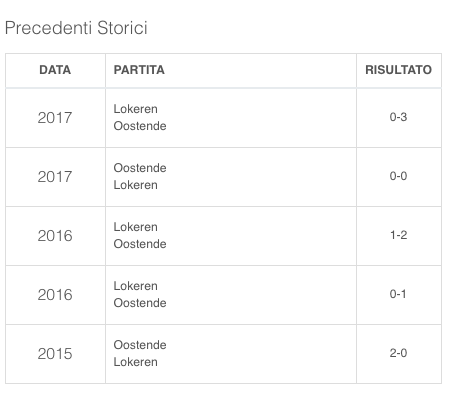Select Oostende in the 0-1 match
The image size is (458, 394).
click(140, 303)
